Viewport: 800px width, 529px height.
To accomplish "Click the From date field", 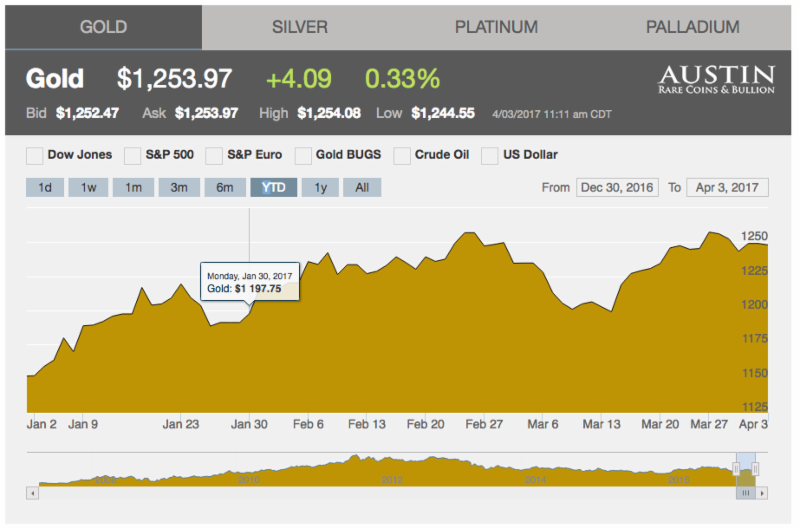I will (616, 188).
